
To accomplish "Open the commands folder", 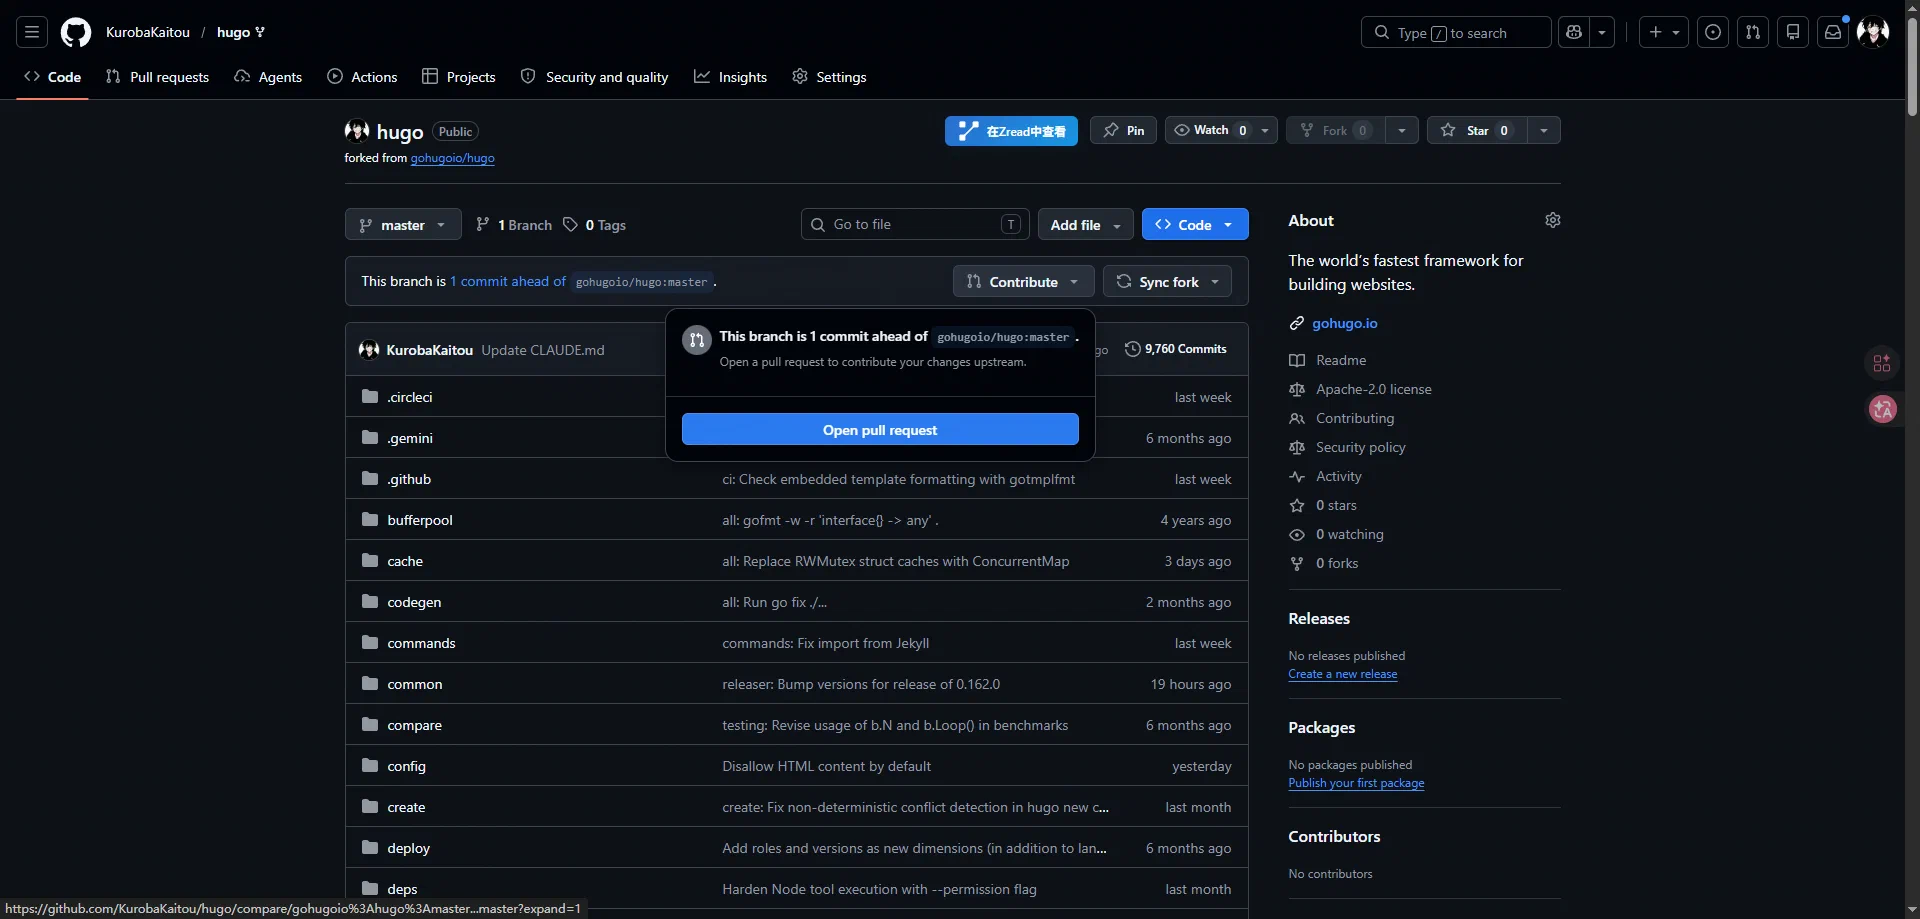I will 421,643.
